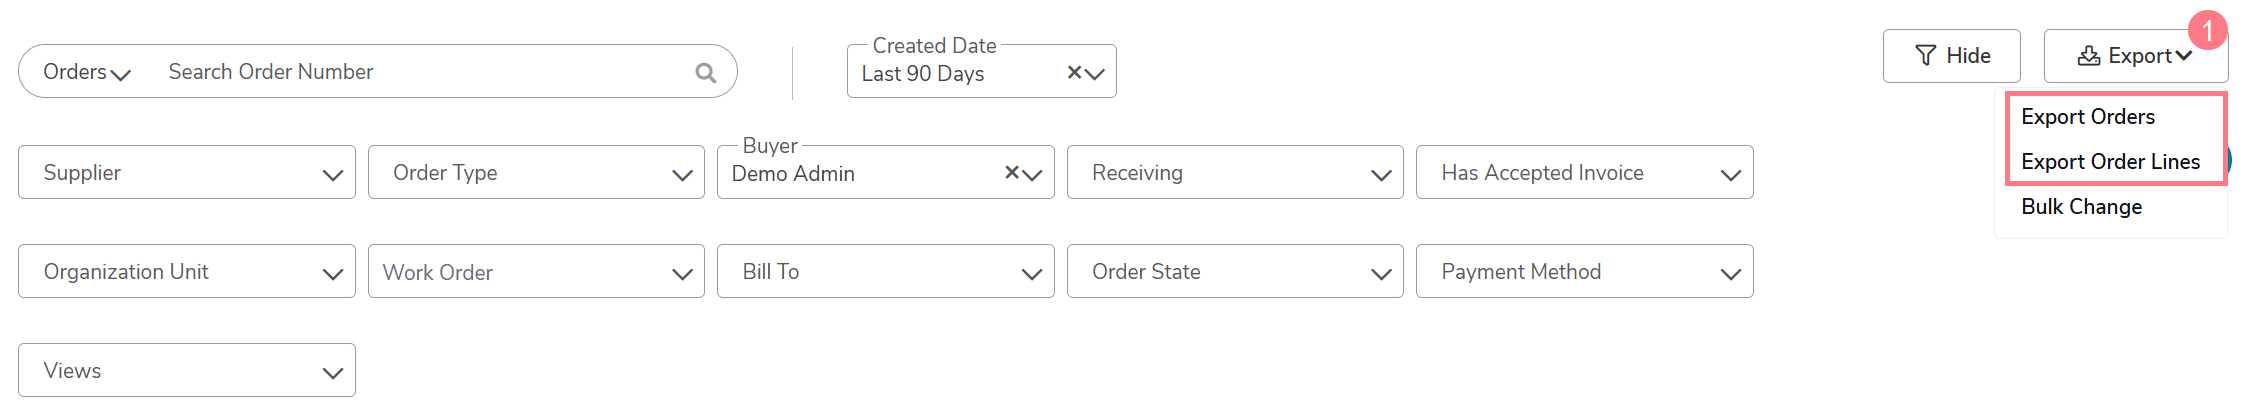The width and height of the screenshot is (2257, 406).
Task: Expand the Views dropdown
Action: [187, 370]
